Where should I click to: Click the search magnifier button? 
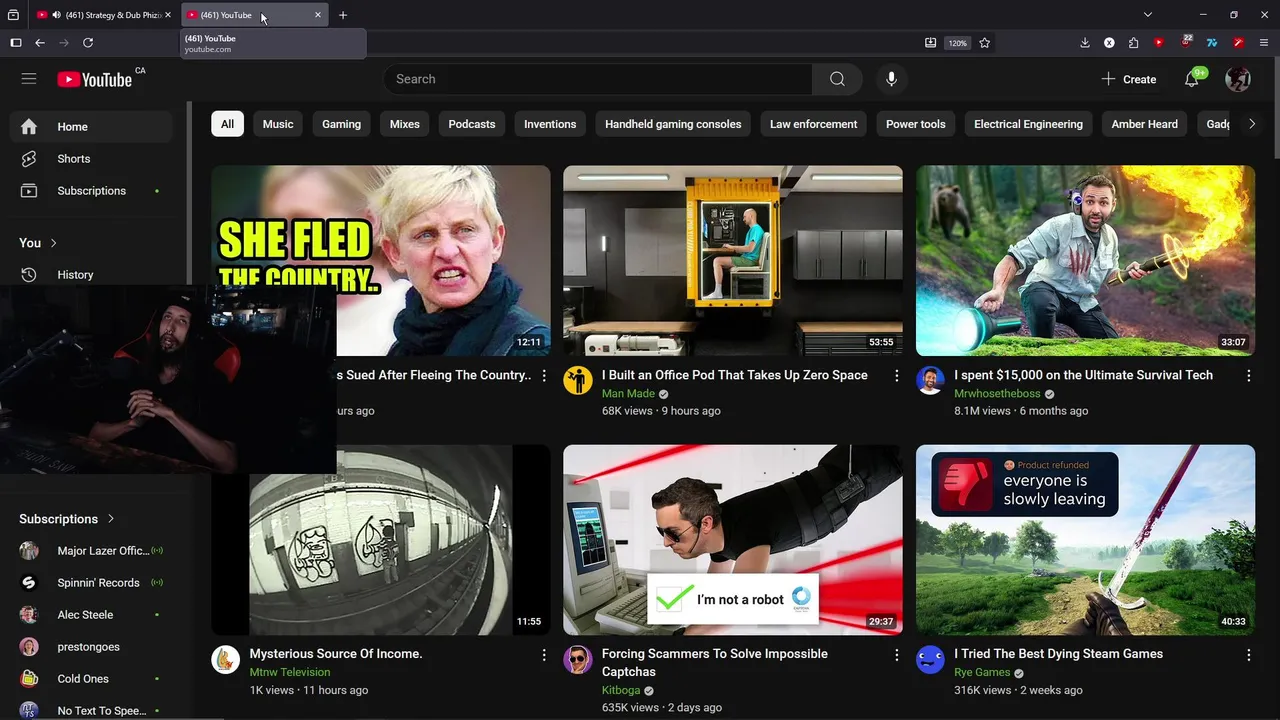pyautogui.click(x=837, y=79)
